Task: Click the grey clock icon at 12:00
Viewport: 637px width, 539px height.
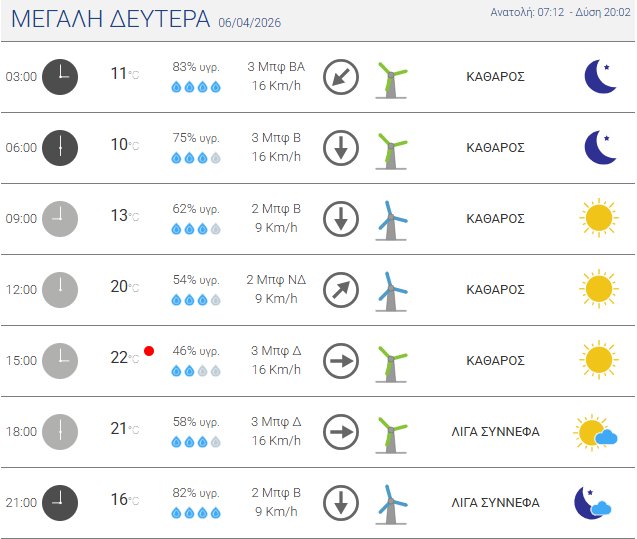Action: 61,290
